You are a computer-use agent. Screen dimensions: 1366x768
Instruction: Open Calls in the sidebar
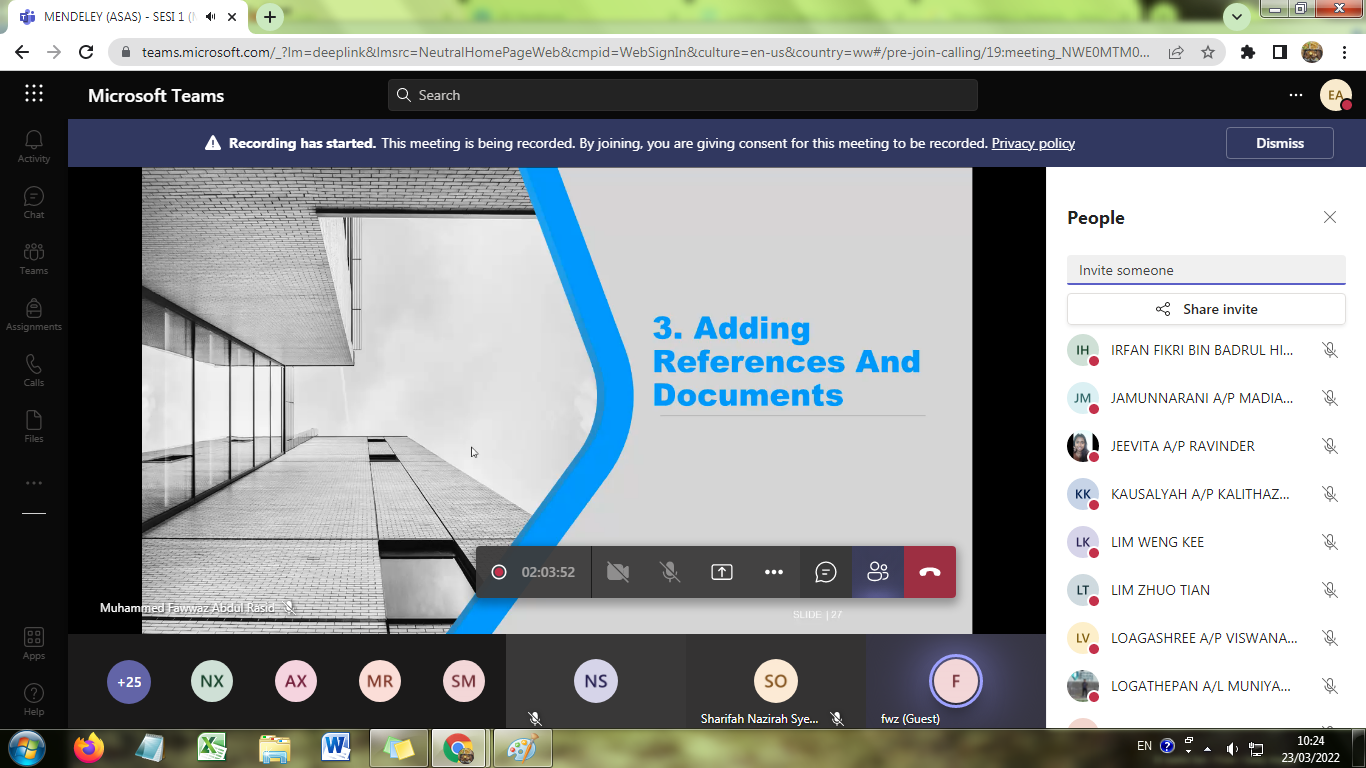click(34, 371)
